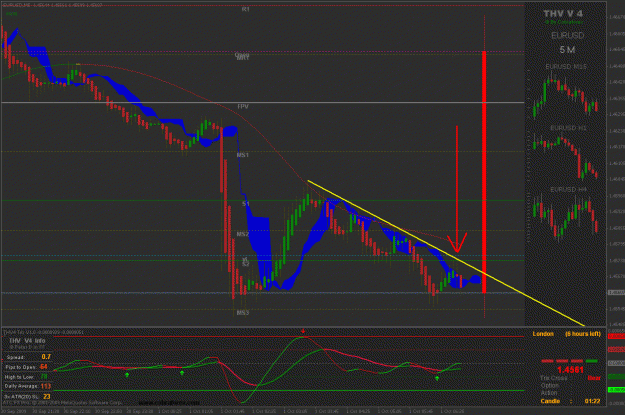The image size is (625, 415).
Task: Select the S2 support level label
Action: [x=246, y=264]
